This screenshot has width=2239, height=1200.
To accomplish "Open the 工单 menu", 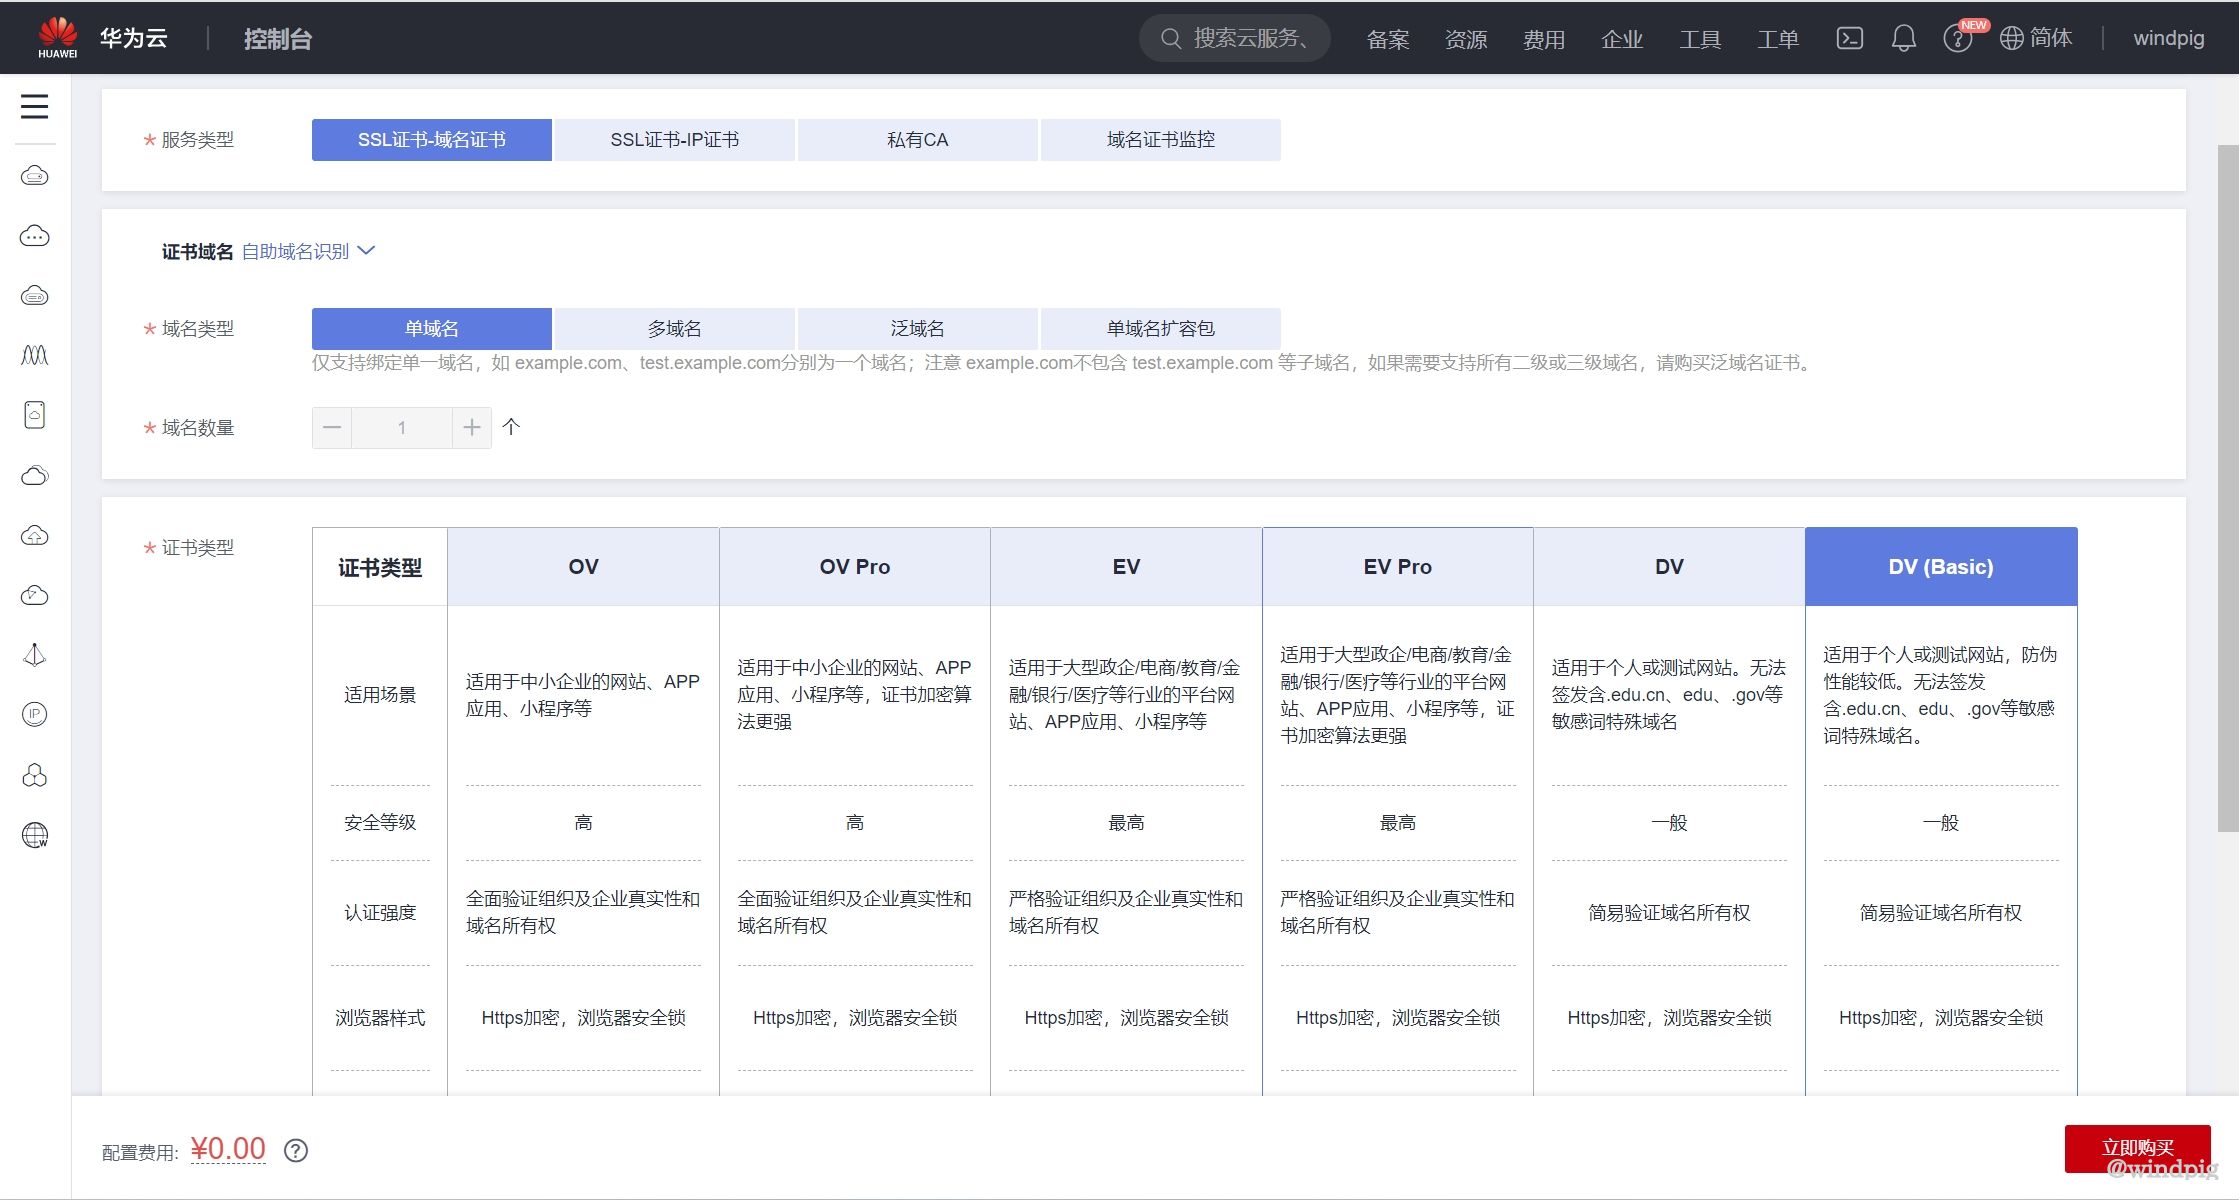I will coord(1778,39).
